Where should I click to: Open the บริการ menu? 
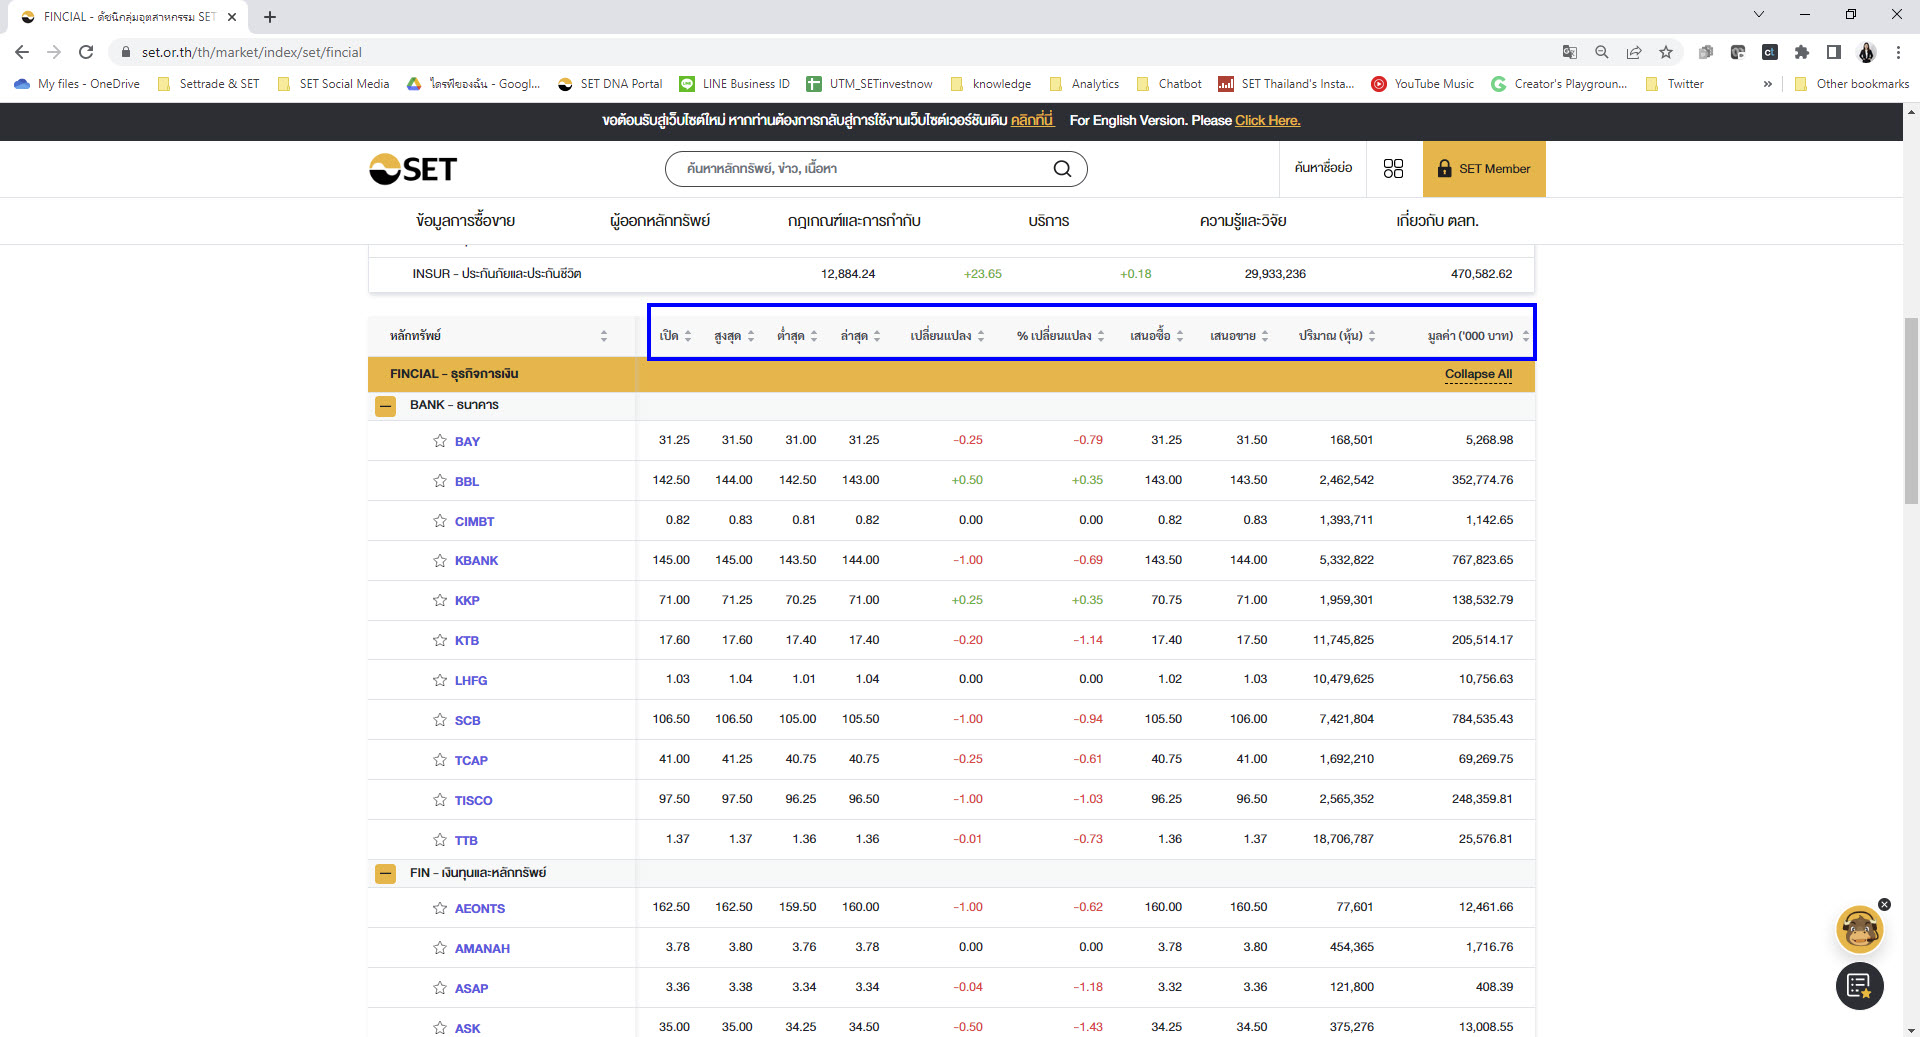click(x=1048, y=221)
